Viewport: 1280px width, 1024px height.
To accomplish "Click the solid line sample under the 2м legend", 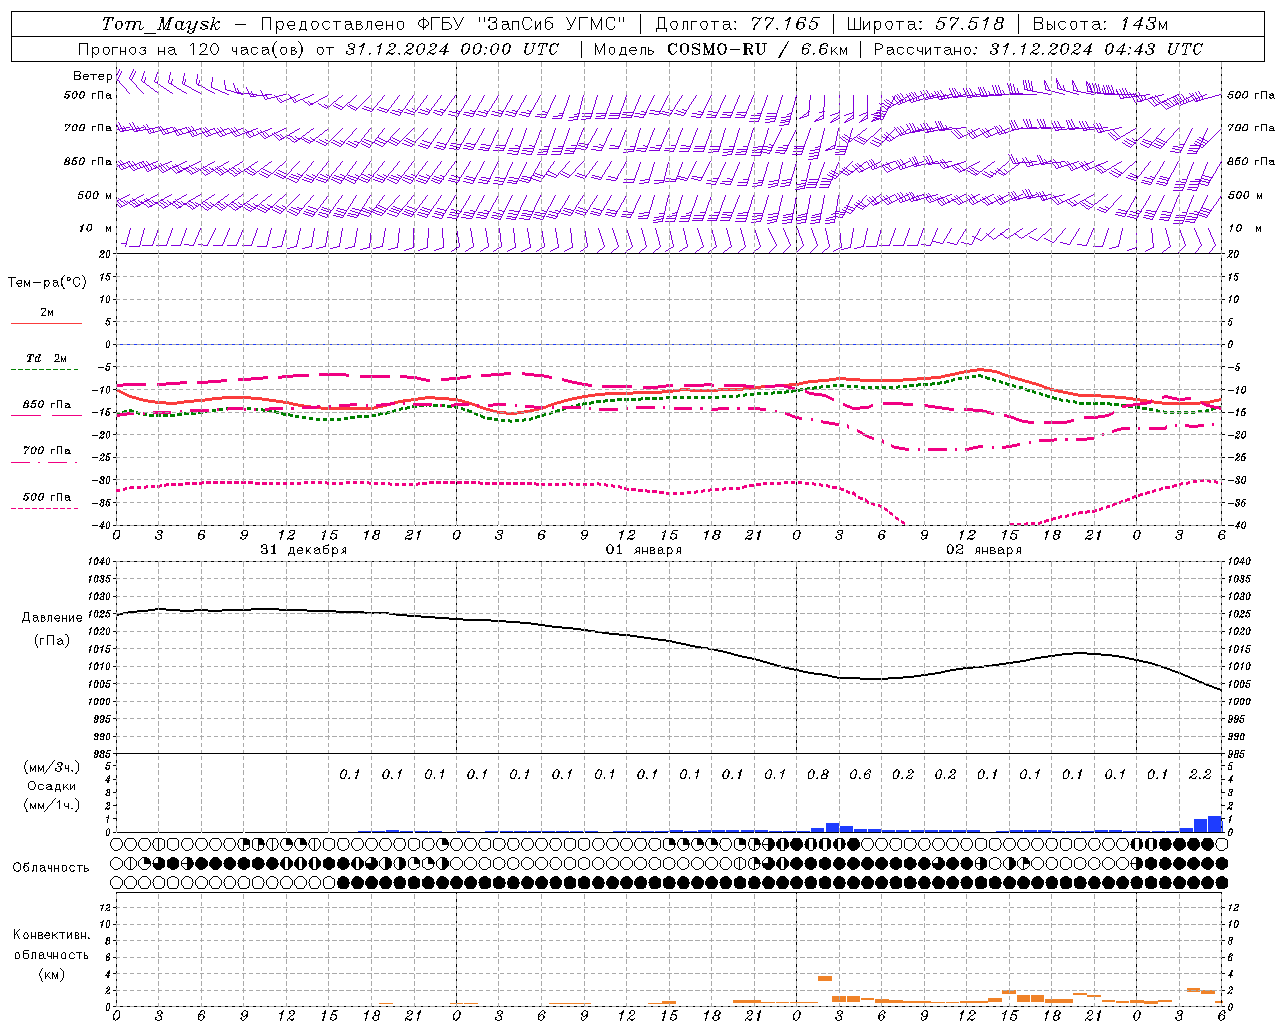I will tap(46, 323).
